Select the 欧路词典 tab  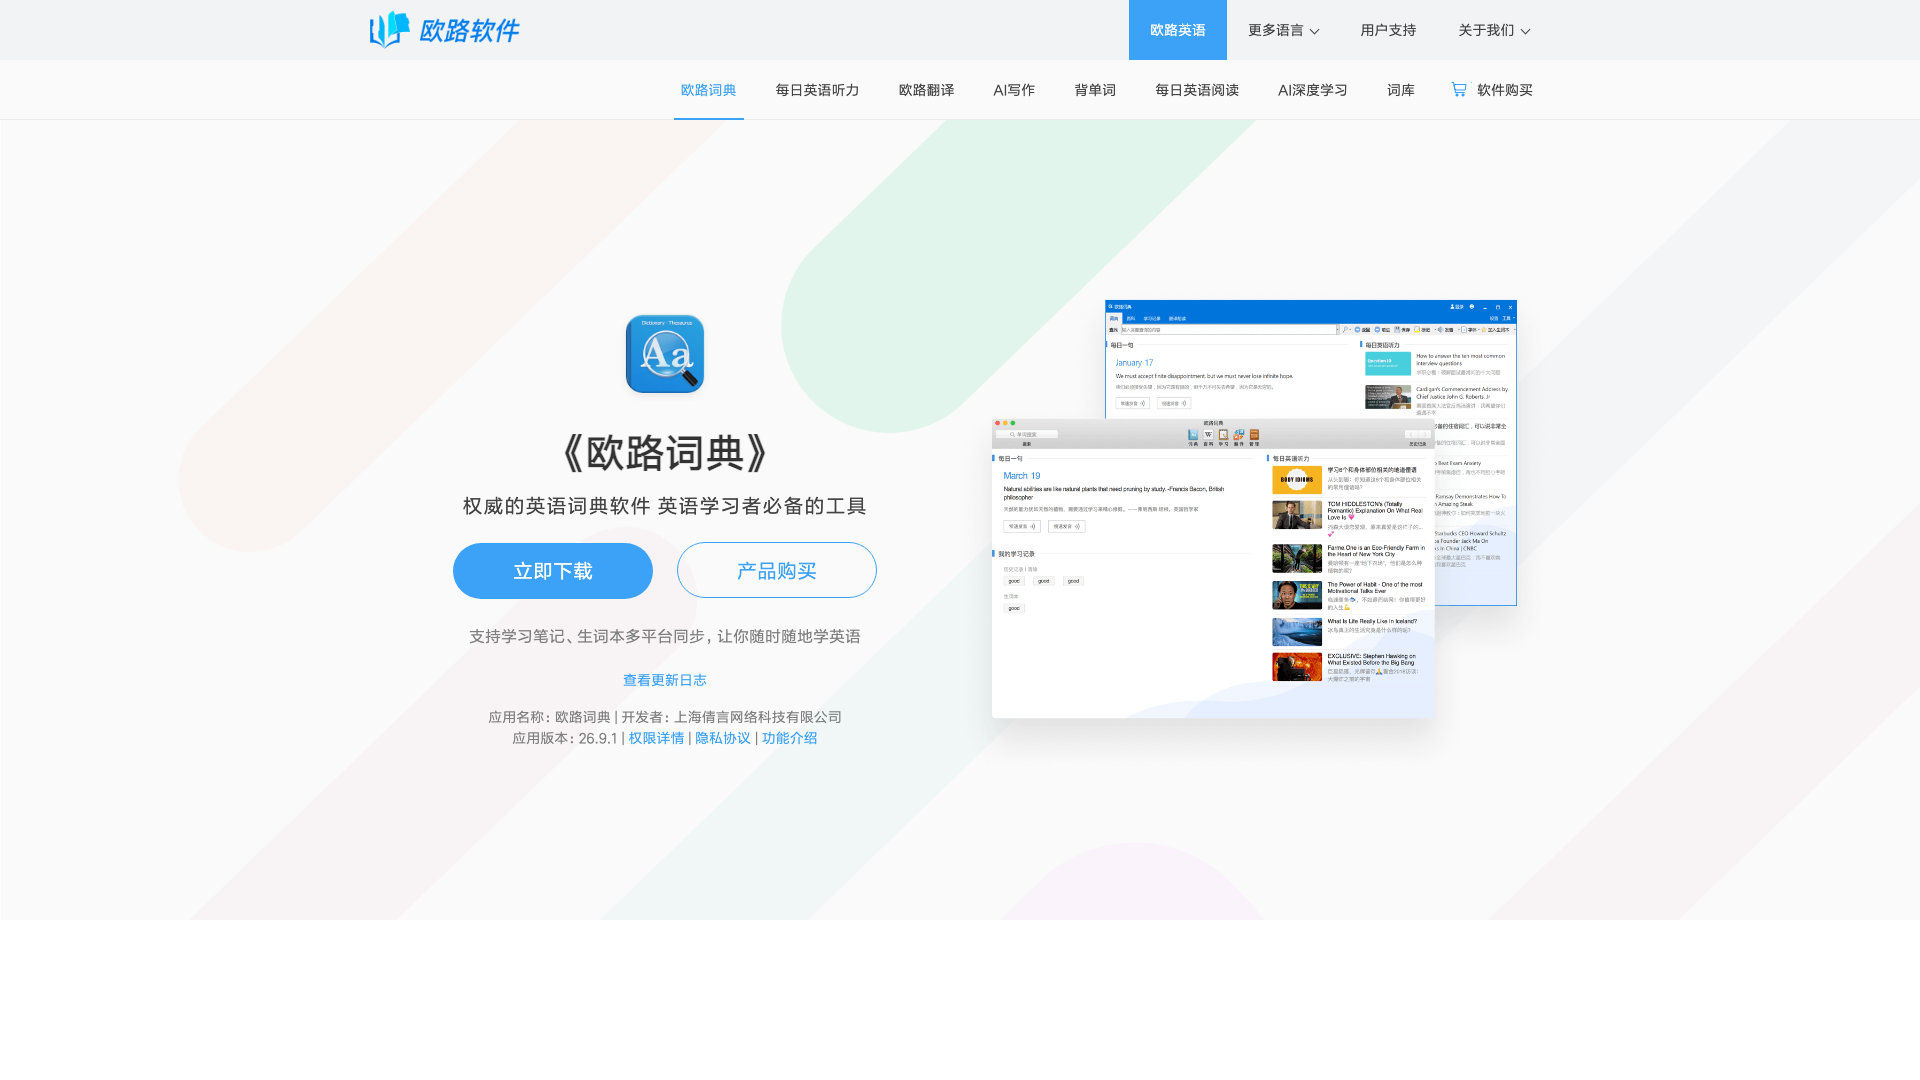(709, 90)
